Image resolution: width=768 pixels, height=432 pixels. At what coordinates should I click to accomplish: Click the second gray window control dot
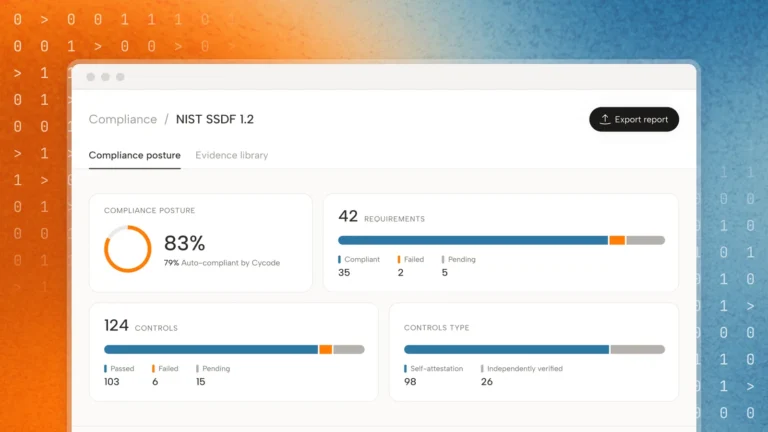[105, 77]
